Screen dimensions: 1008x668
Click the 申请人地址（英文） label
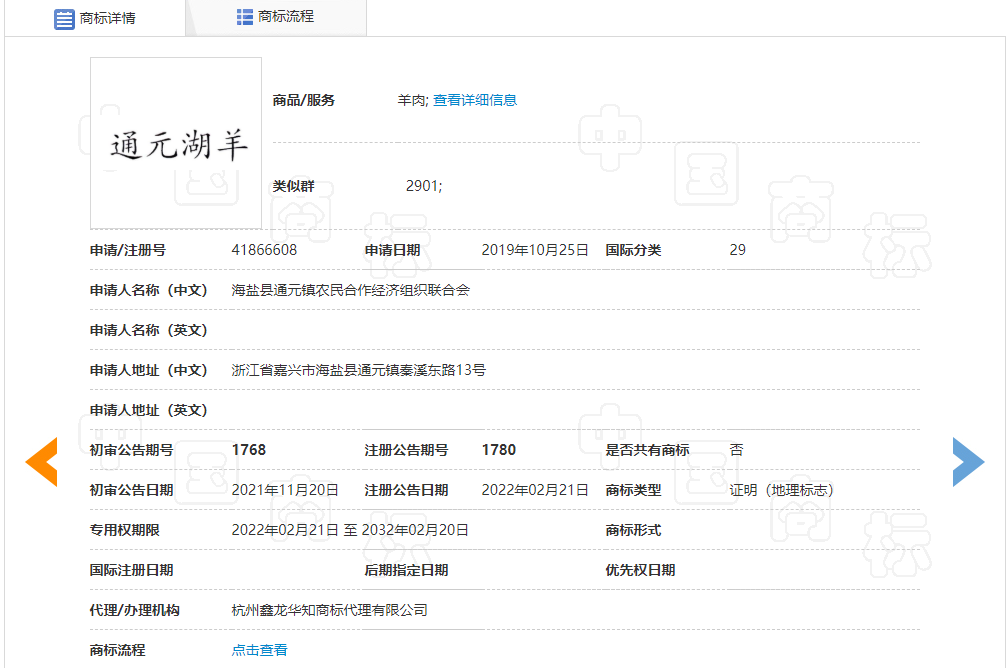click(x=148, y=410)
